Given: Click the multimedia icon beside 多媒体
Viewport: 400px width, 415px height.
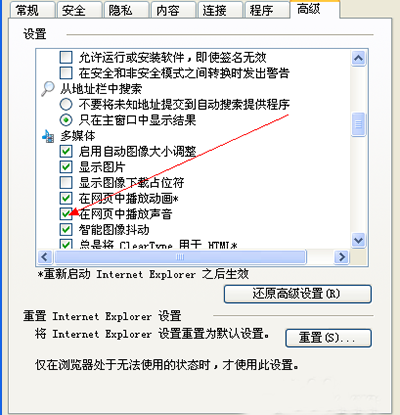Looking at the screenshot, I should [48, 136].
